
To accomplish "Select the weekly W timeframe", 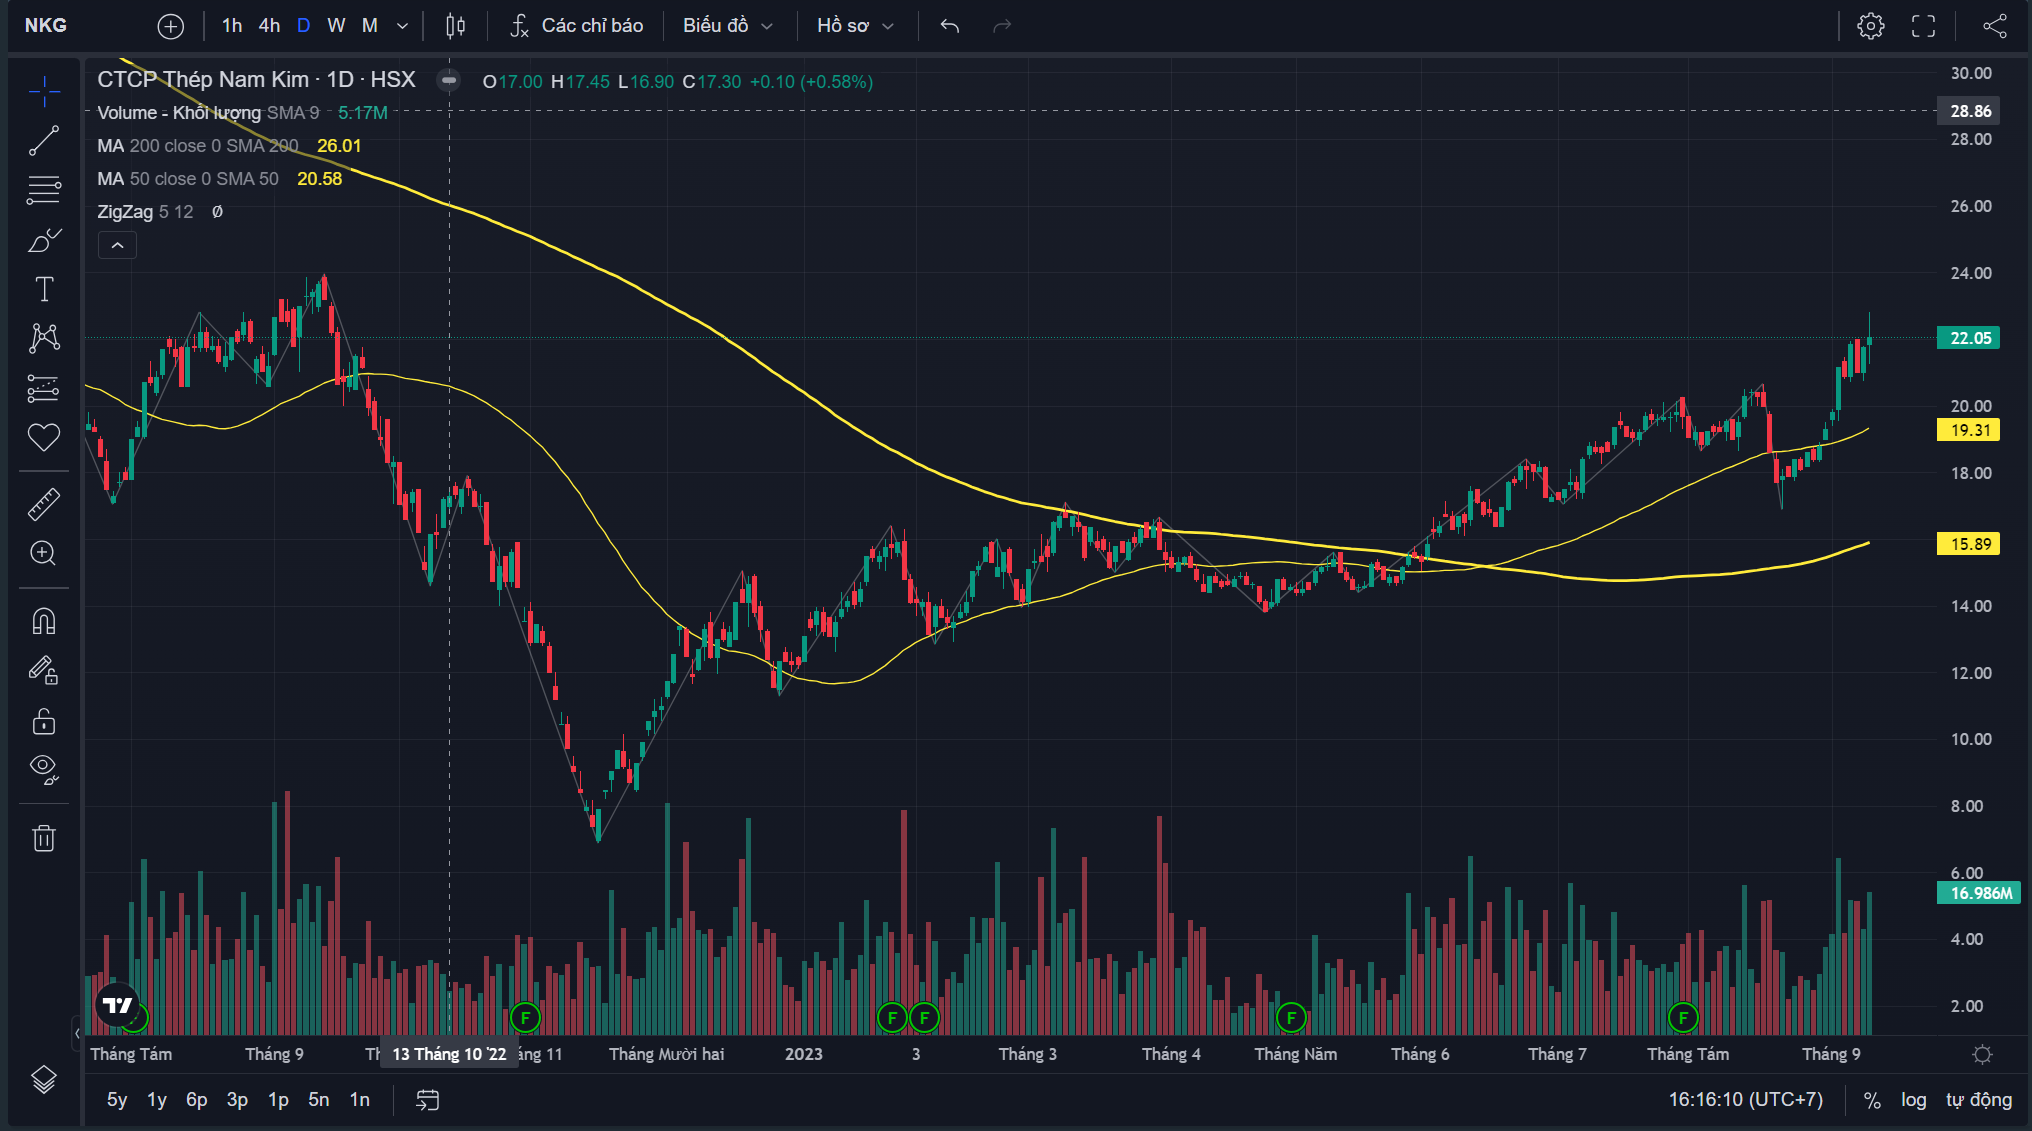I will pos(336,26).
